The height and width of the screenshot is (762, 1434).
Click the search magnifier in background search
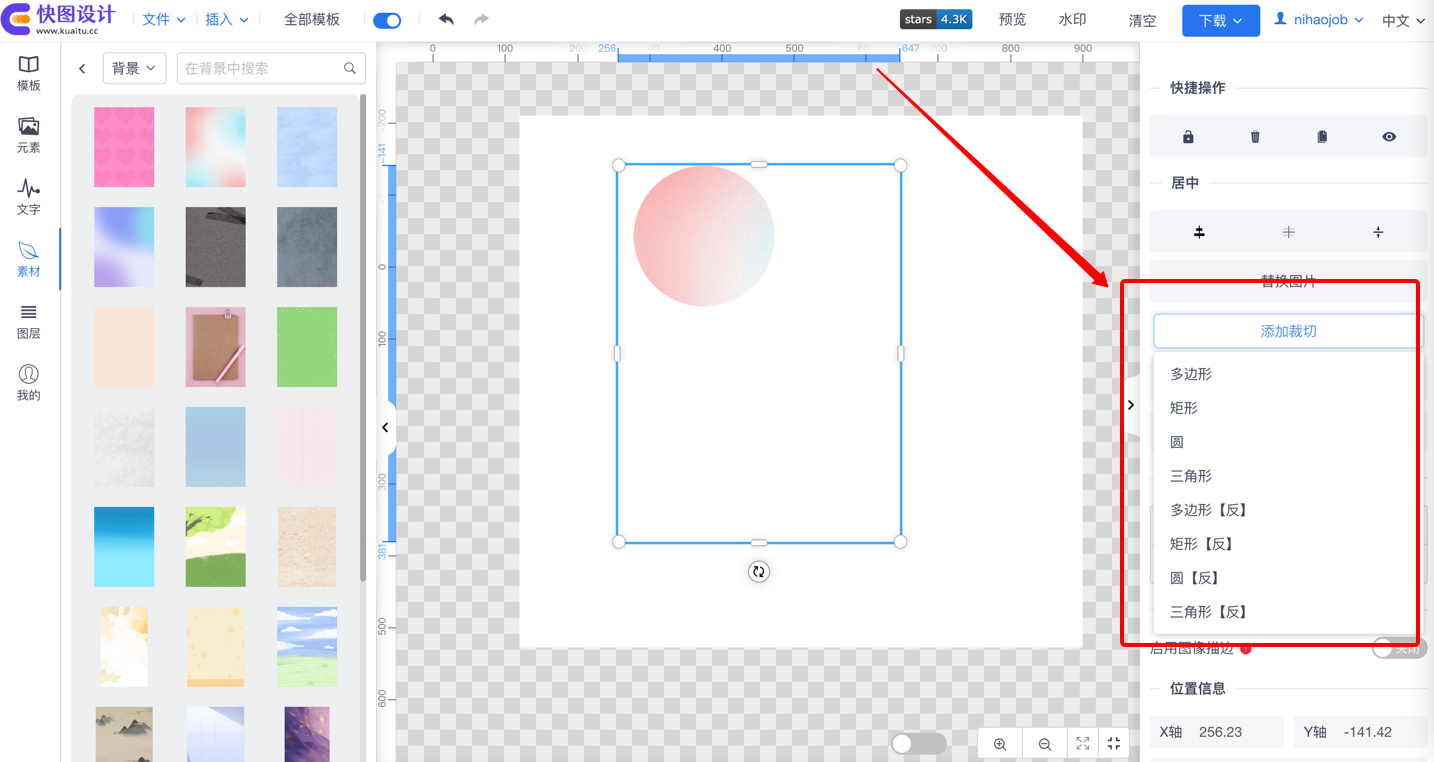pos(350,68)
